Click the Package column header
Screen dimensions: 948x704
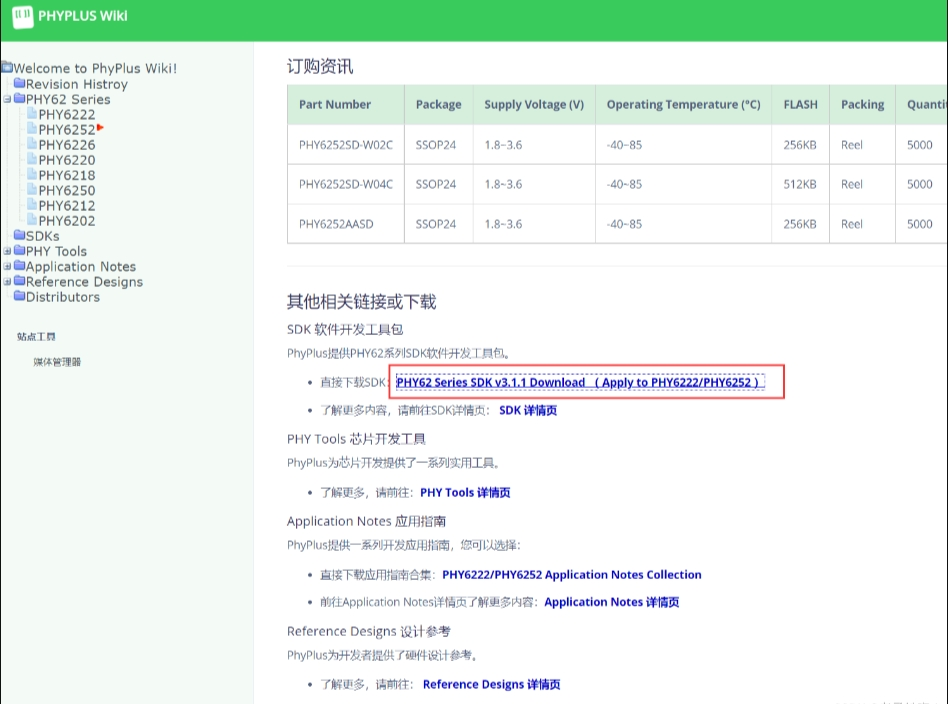pos(438,105)
